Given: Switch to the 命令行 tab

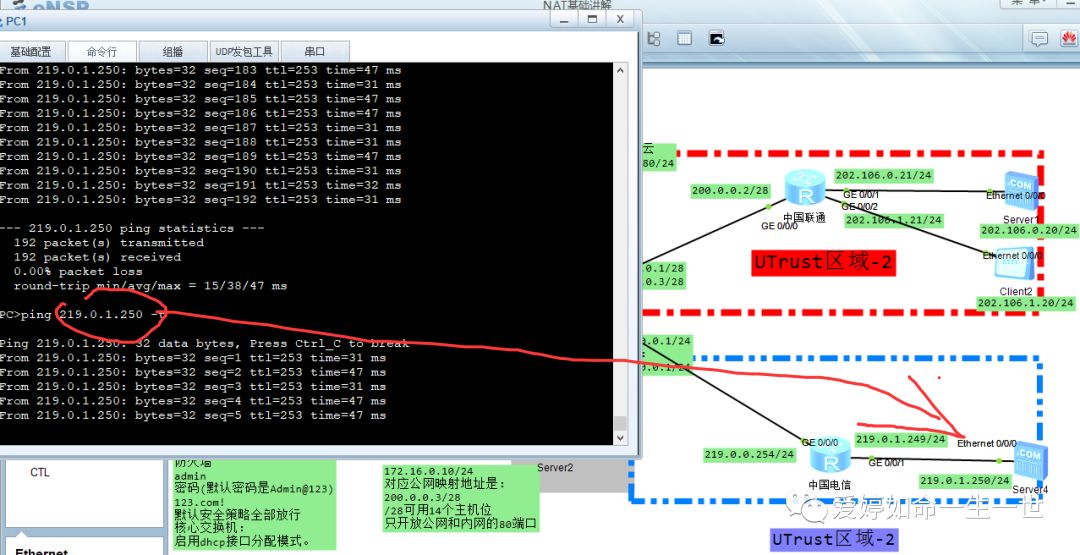Looking at the screenshot, I should [x=101, y=52].
